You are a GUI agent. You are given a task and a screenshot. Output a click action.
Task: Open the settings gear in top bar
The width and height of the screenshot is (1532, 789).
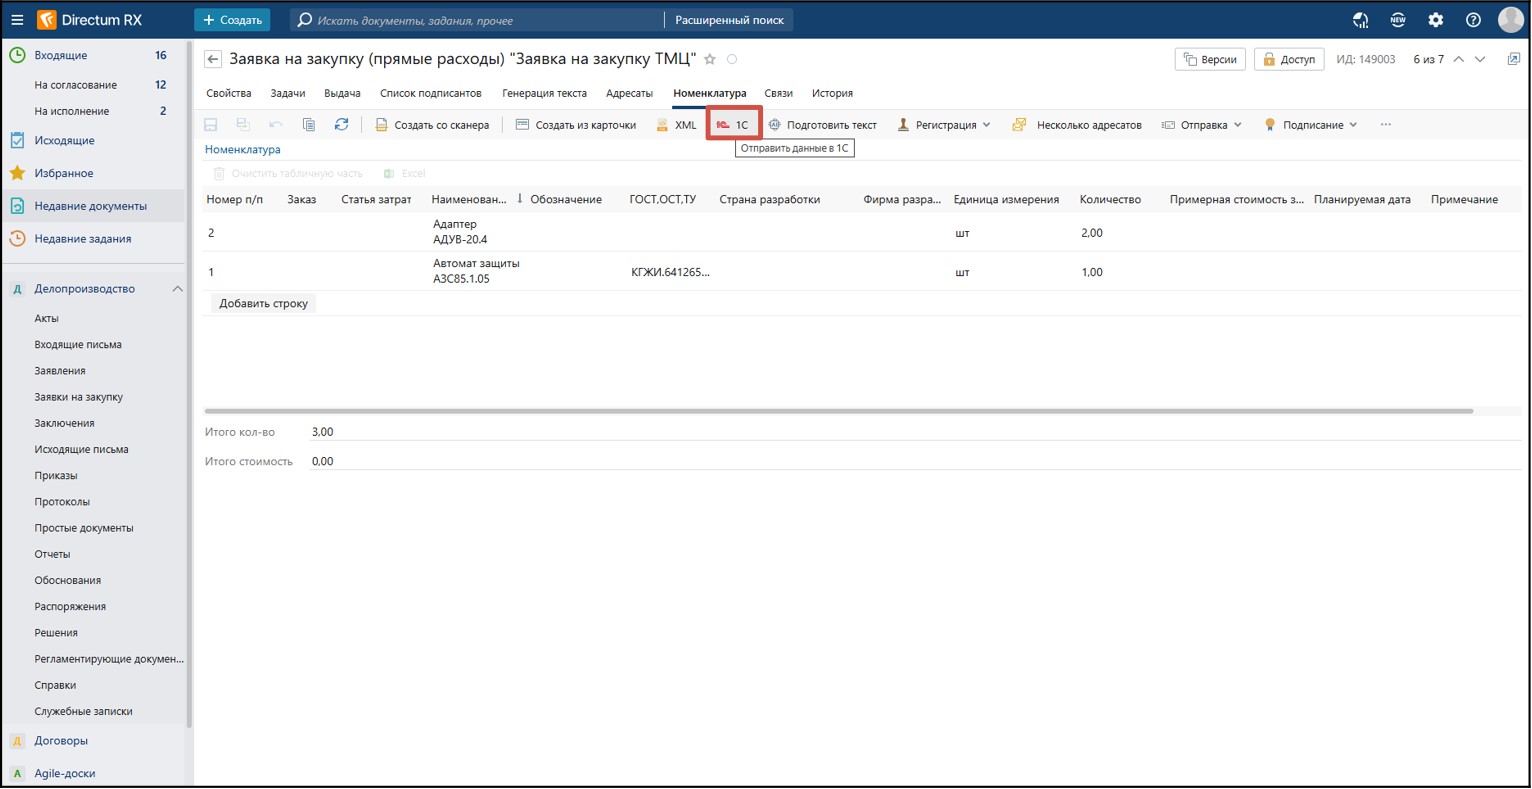pyautogui.click(x=1436, y=20)
